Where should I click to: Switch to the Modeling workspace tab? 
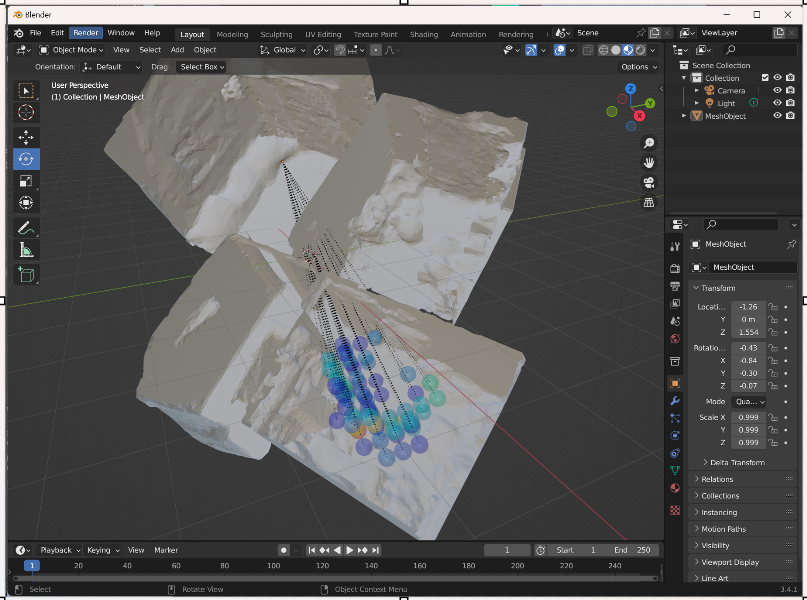[x=232, y=34]
